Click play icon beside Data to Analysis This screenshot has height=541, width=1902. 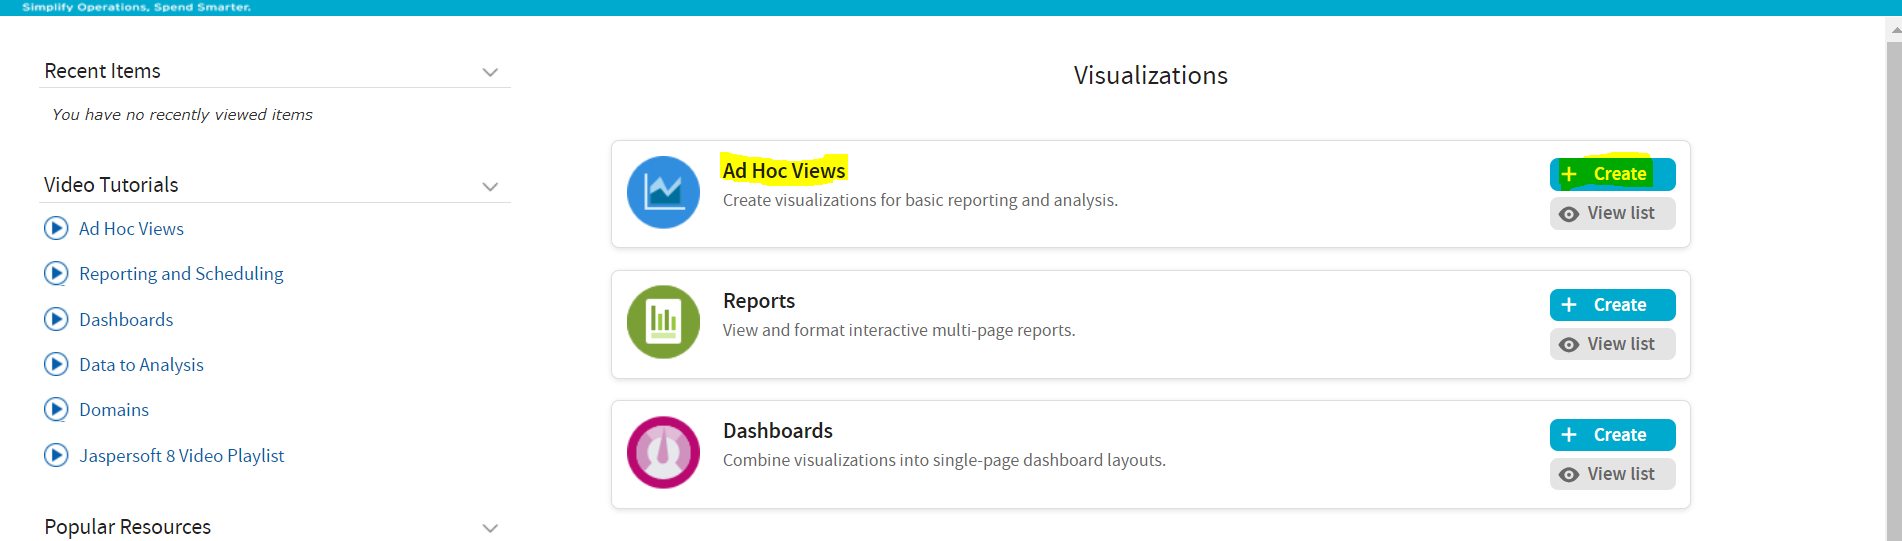pyautogui.click(x=56, y=365)
